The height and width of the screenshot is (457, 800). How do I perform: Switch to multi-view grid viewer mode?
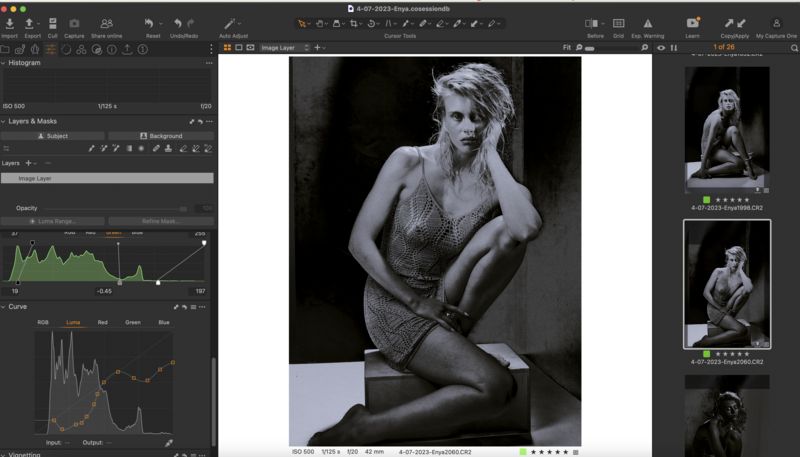[x=228, y=47]
